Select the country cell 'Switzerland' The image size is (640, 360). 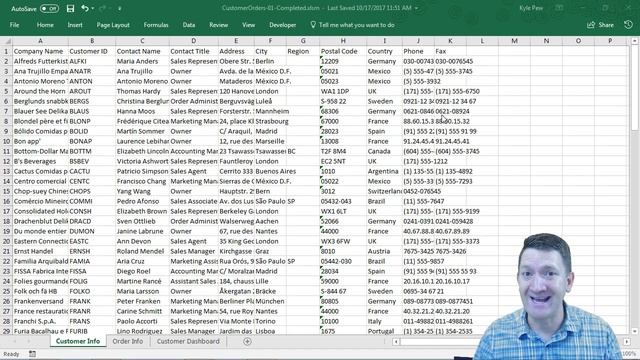384,191
